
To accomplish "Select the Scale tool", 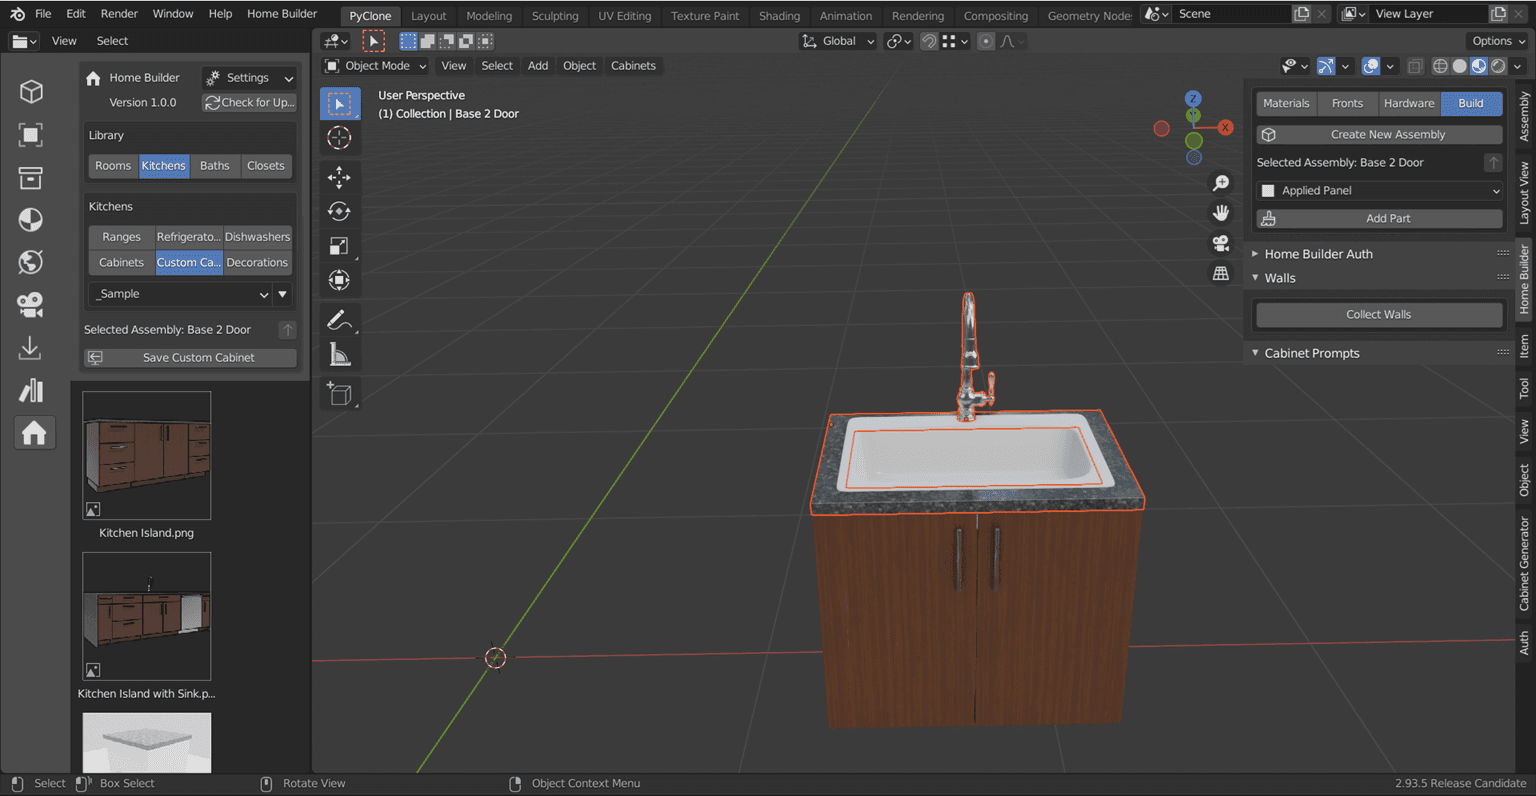I will tap(339, 246).
